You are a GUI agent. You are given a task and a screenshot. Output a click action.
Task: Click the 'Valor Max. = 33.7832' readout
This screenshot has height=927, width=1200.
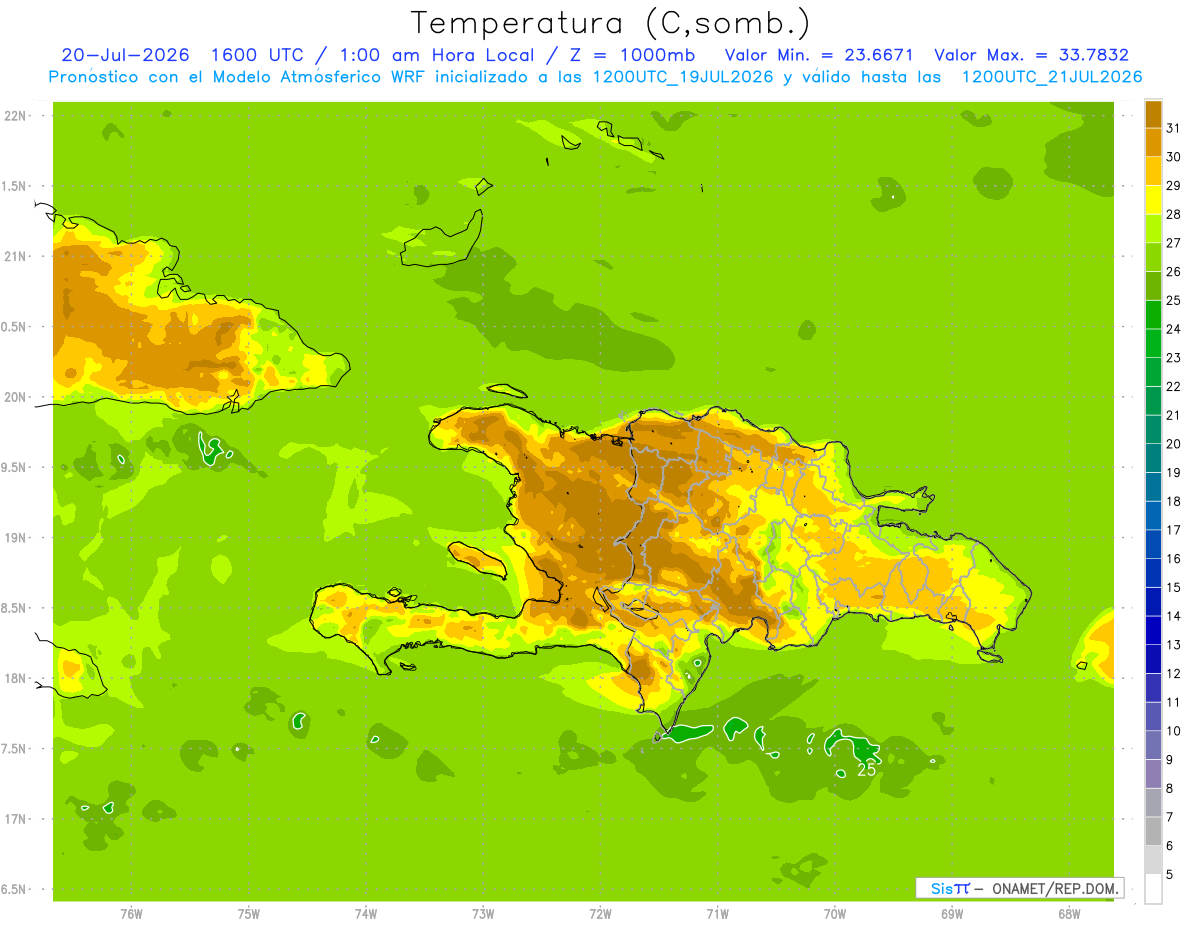(x=1031, y=55)
